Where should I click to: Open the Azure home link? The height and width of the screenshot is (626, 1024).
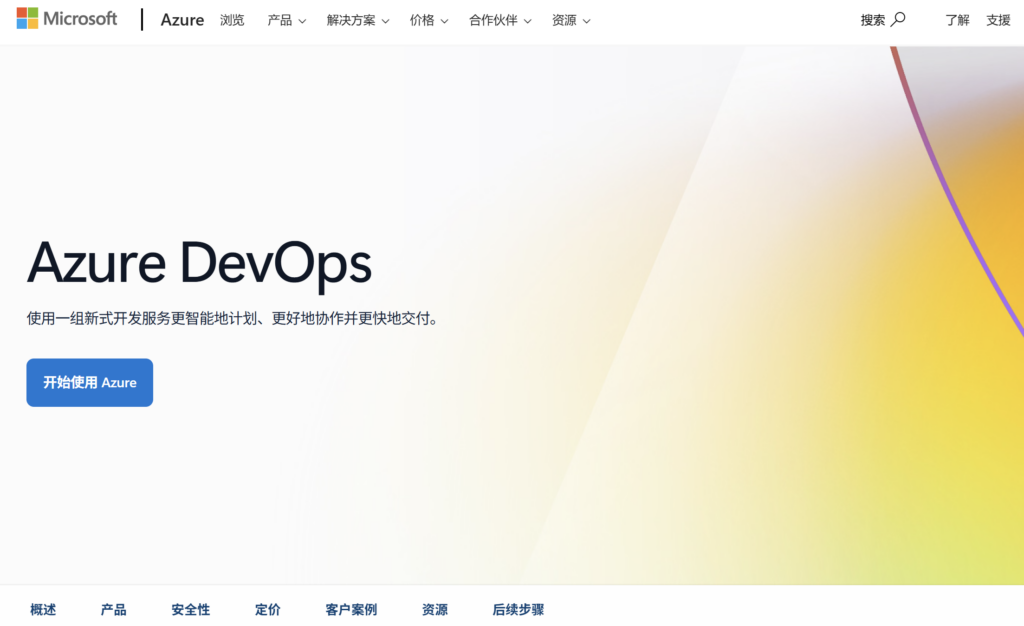pos(182,20)
